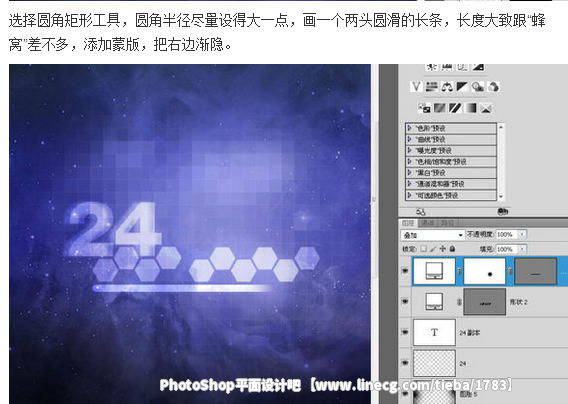Apply the Invert adjustment icon
568x404 pixels.
pyautogui.click(x=424, y=108)
